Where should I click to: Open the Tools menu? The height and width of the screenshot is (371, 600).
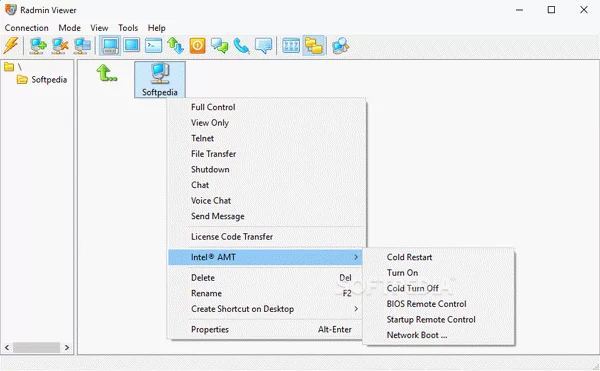128,28
